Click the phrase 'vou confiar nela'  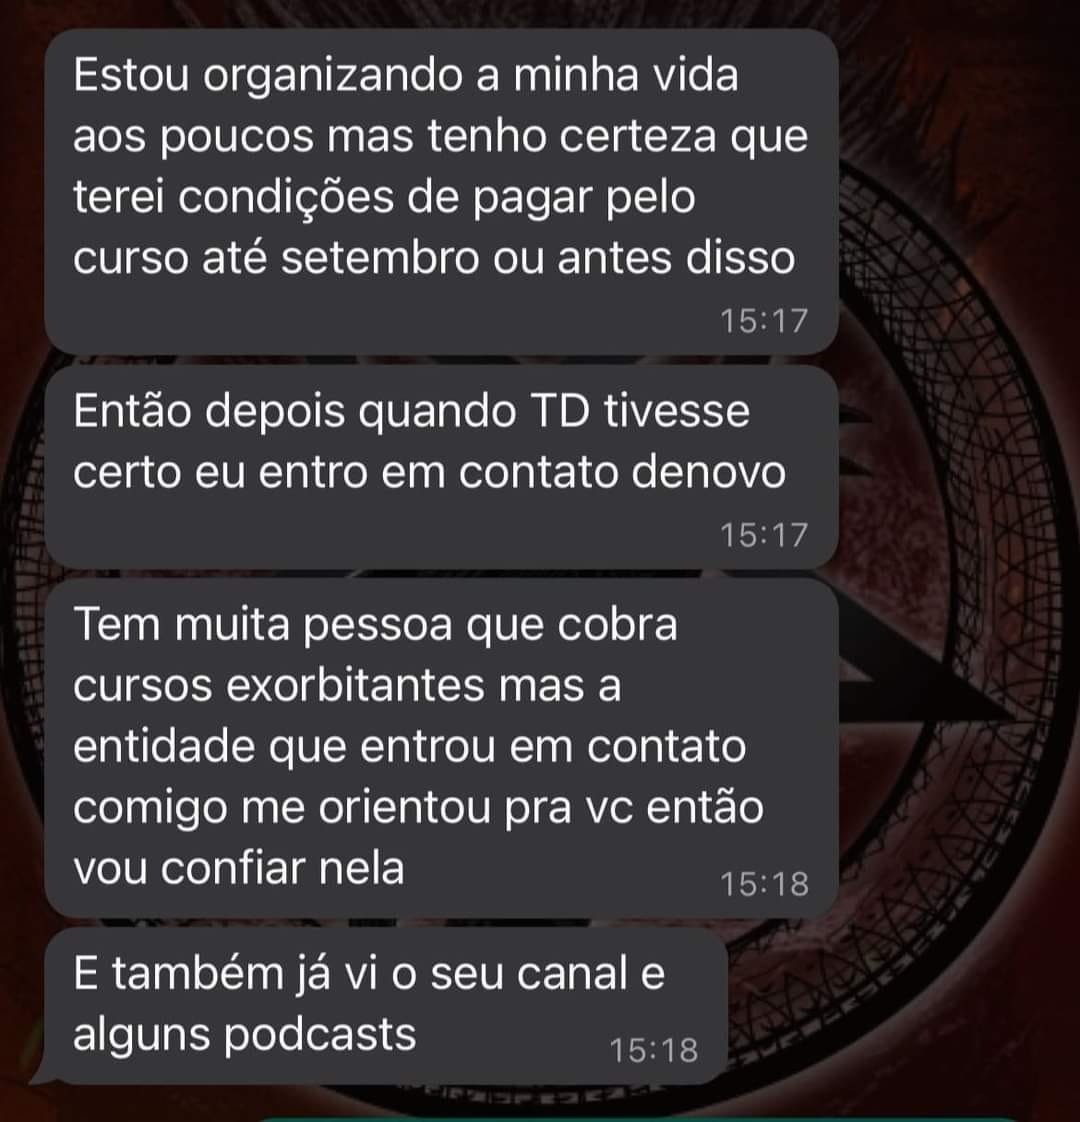(x=238, y=869)
